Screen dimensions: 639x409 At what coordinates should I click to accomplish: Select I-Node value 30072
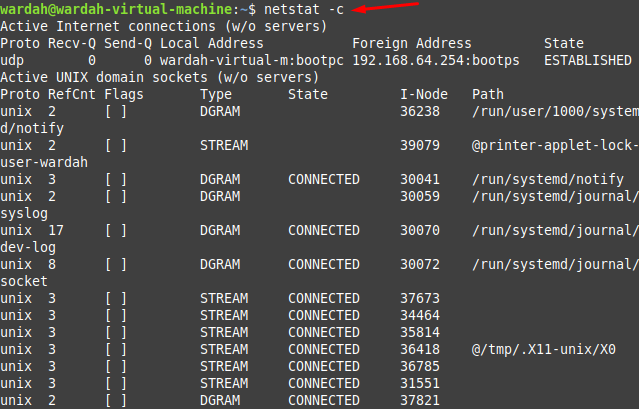[420, 264]
